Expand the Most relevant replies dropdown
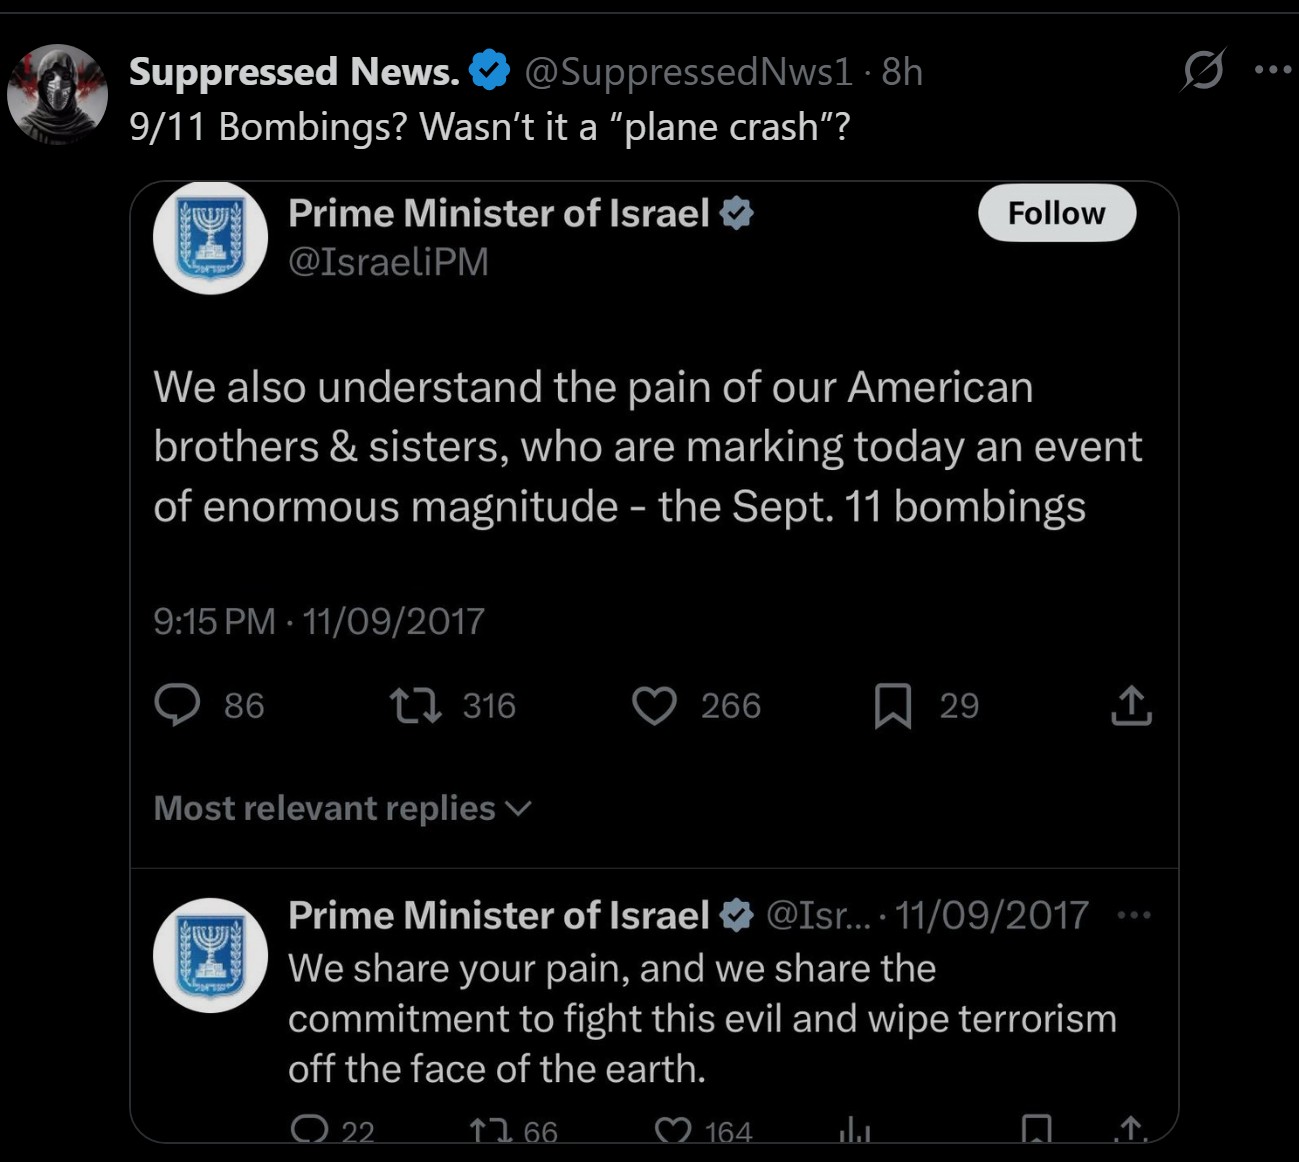This screenshot has height=1162, width=1299. point(342,808)
